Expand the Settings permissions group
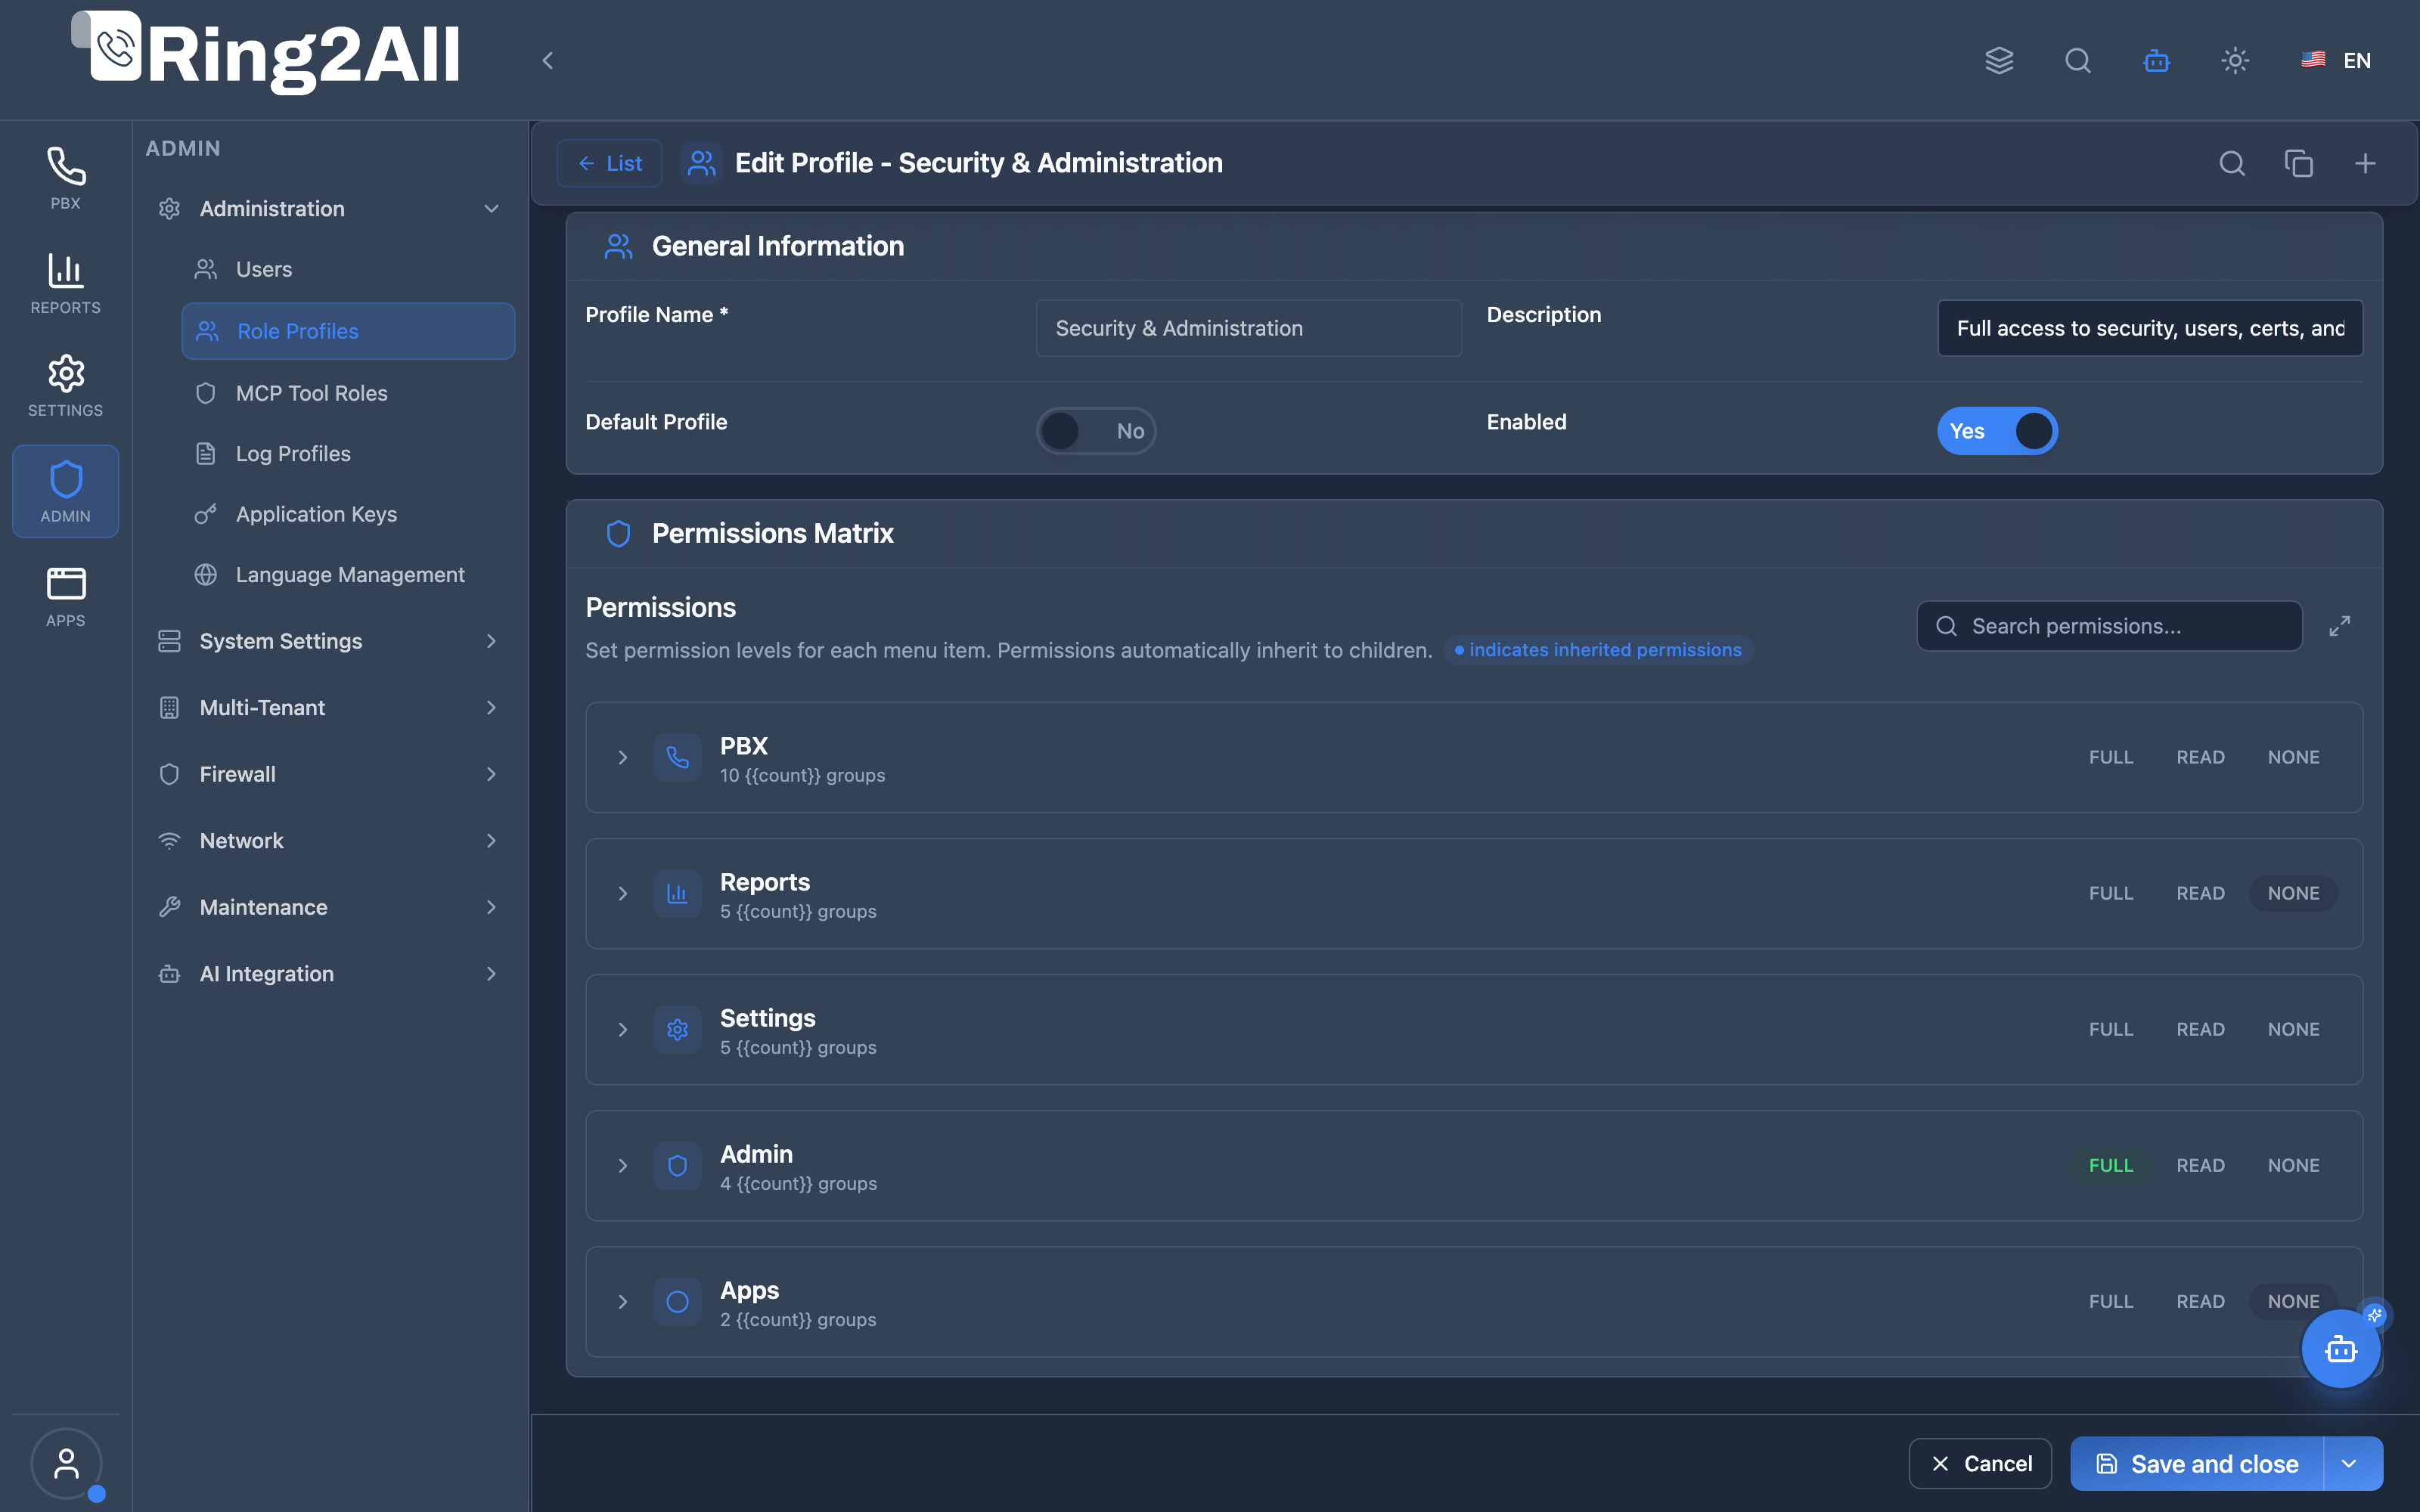Image resolution: width=2420 pixels, height=1512 pixels. [622, 1029]
